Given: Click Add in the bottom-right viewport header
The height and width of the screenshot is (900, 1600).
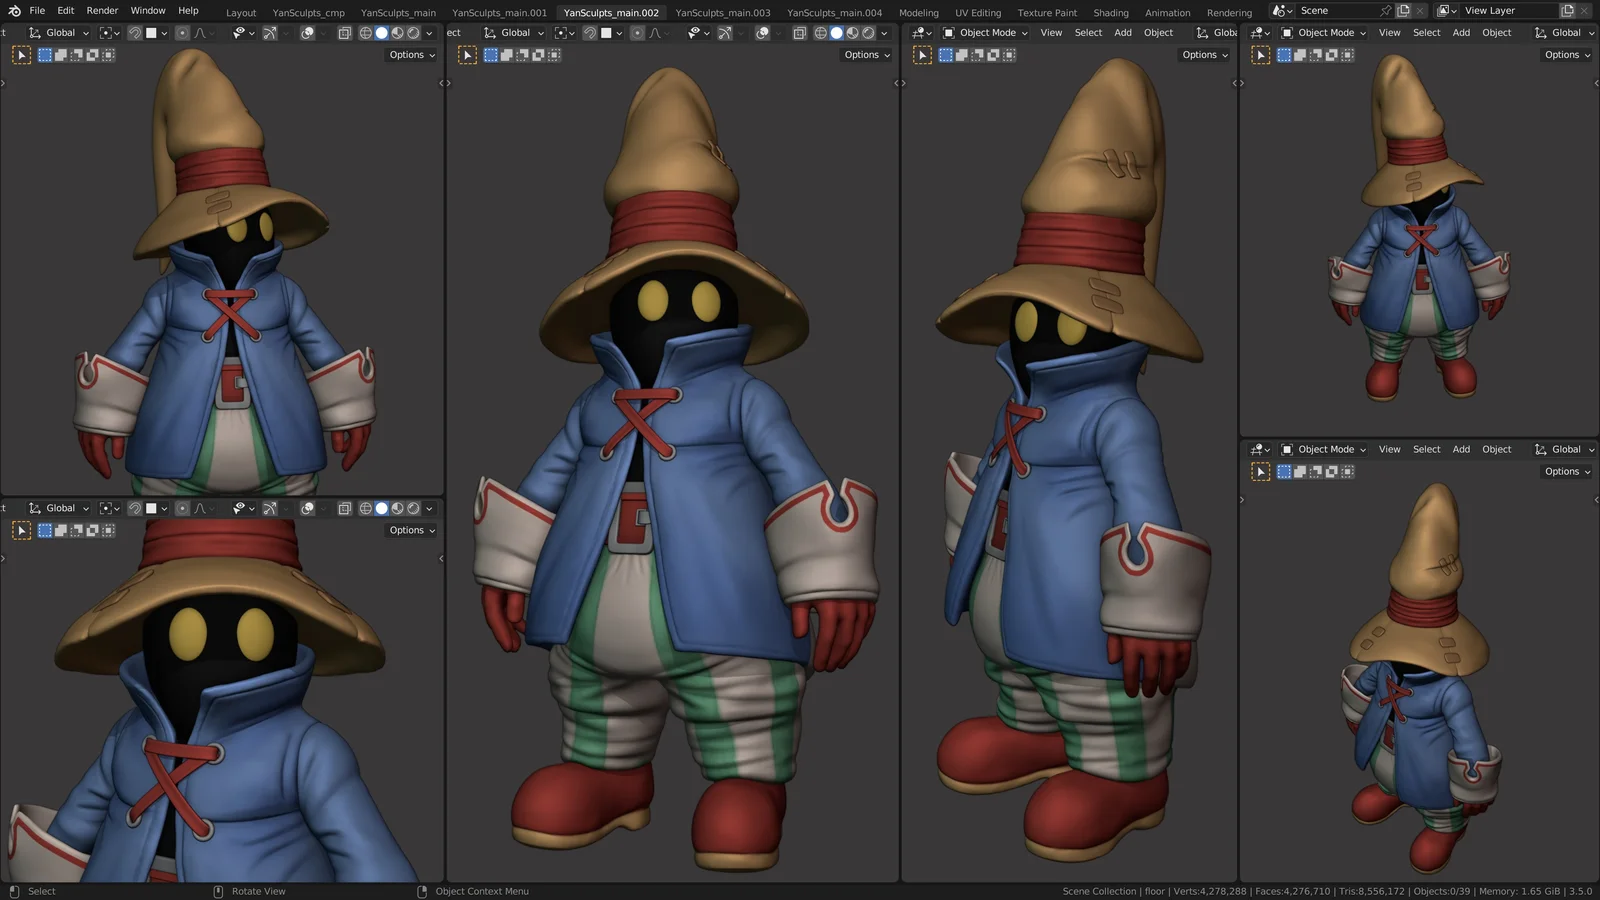Looking at the screenshot, I should click(1461, 450).
